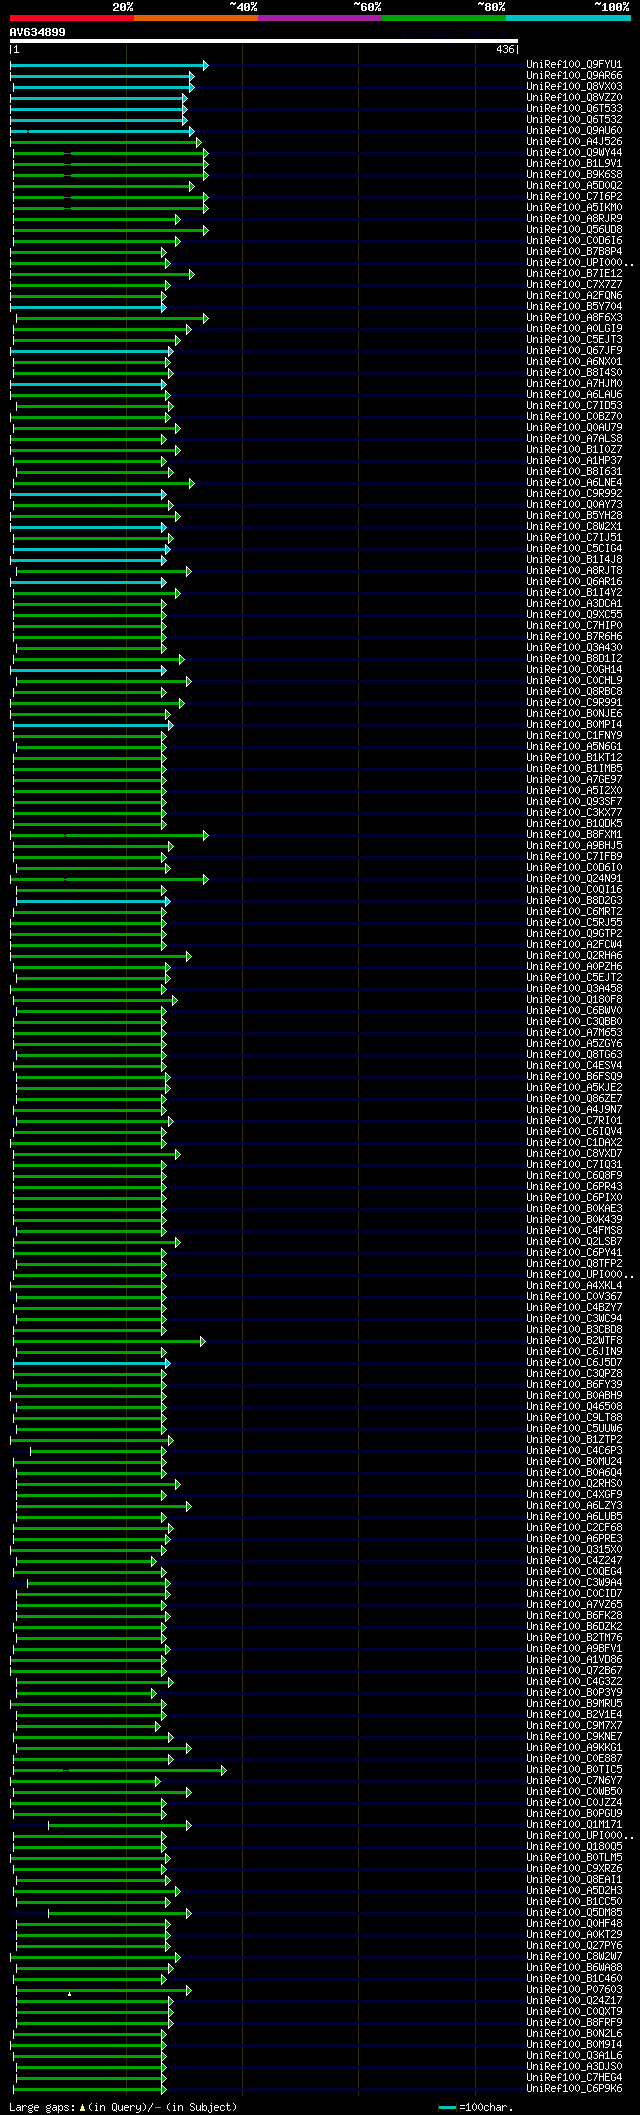Open hit UniRef100_Q9AR66
The image size is (640, 2115).
pos(574,76)
